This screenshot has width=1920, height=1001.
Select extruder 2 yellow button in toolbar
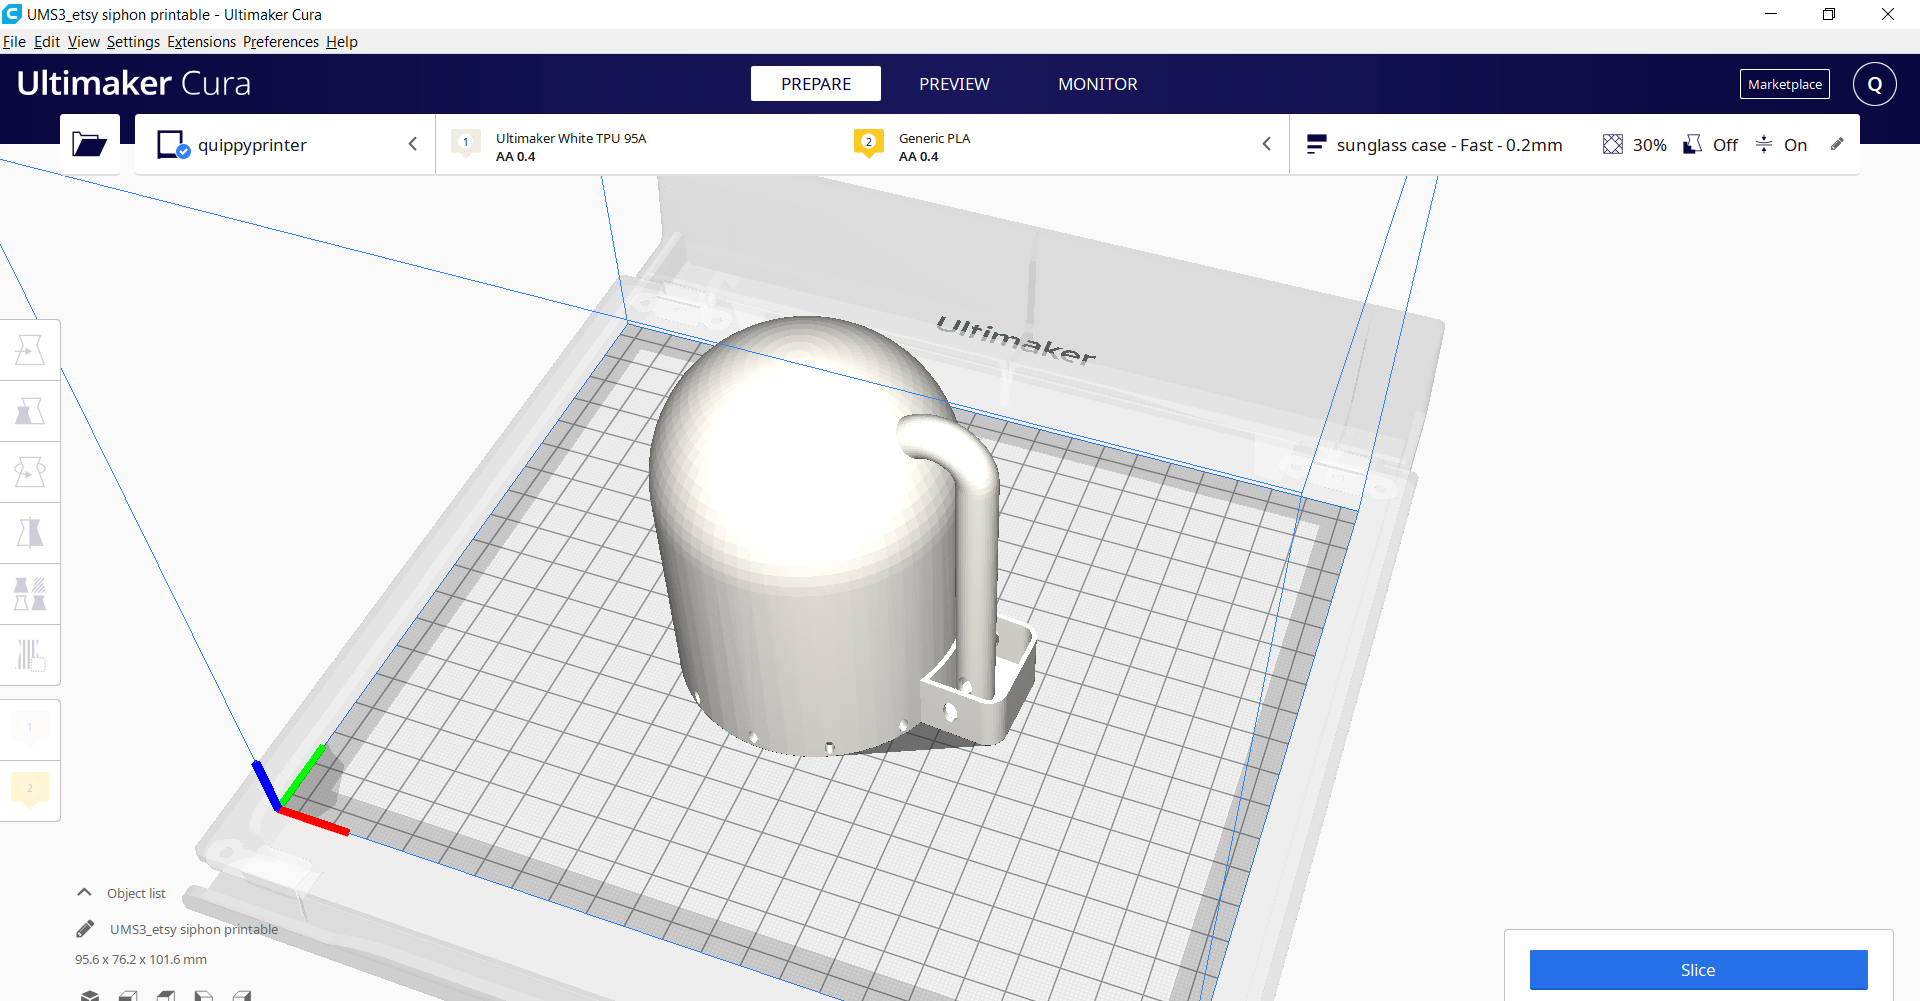click(30, 791)
